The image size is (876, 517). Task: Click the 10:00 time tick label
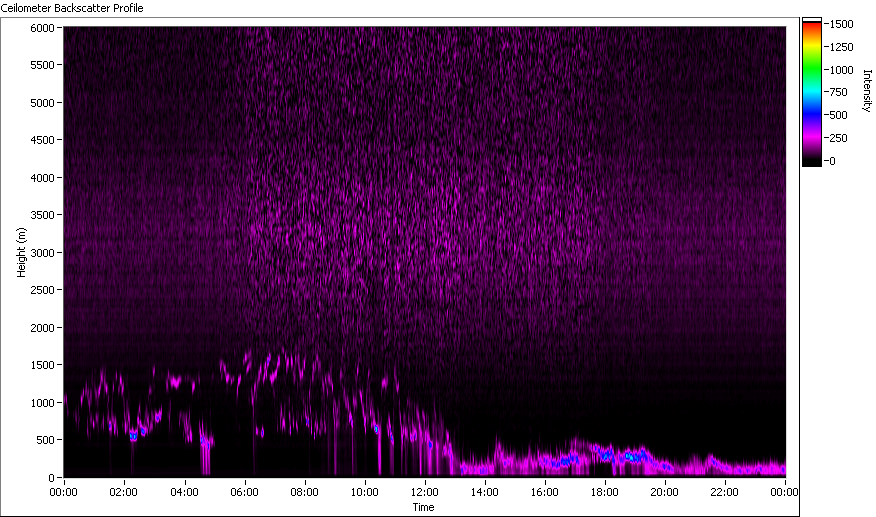364,492
